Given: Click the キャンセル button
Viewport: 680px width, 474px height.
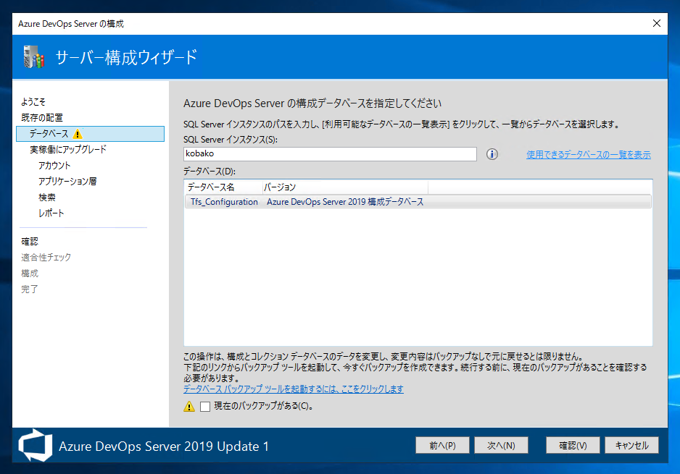Looking at the screenshot, I should pos(632,445).
